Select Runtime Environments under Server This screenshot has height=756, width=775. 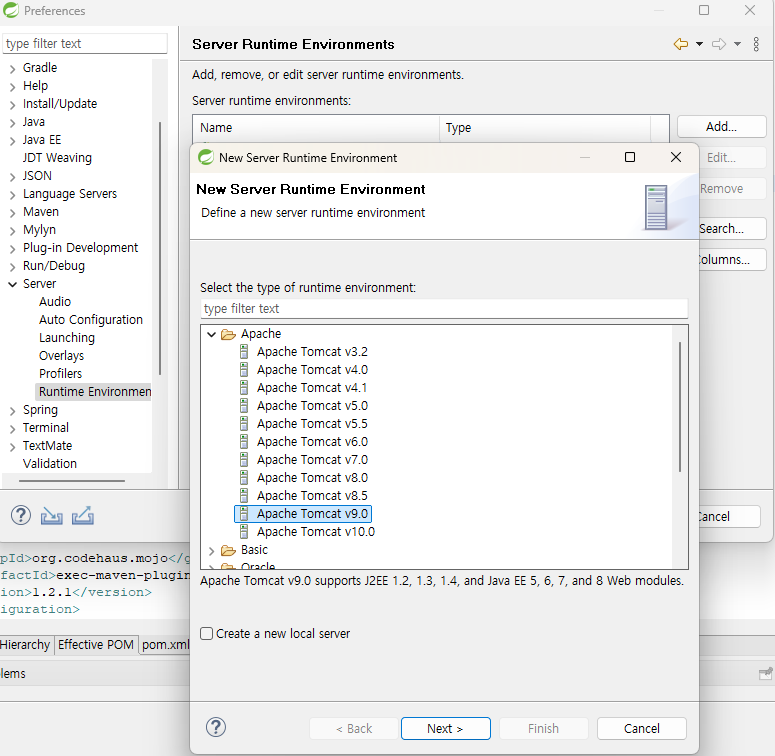[x=94, y=392]
